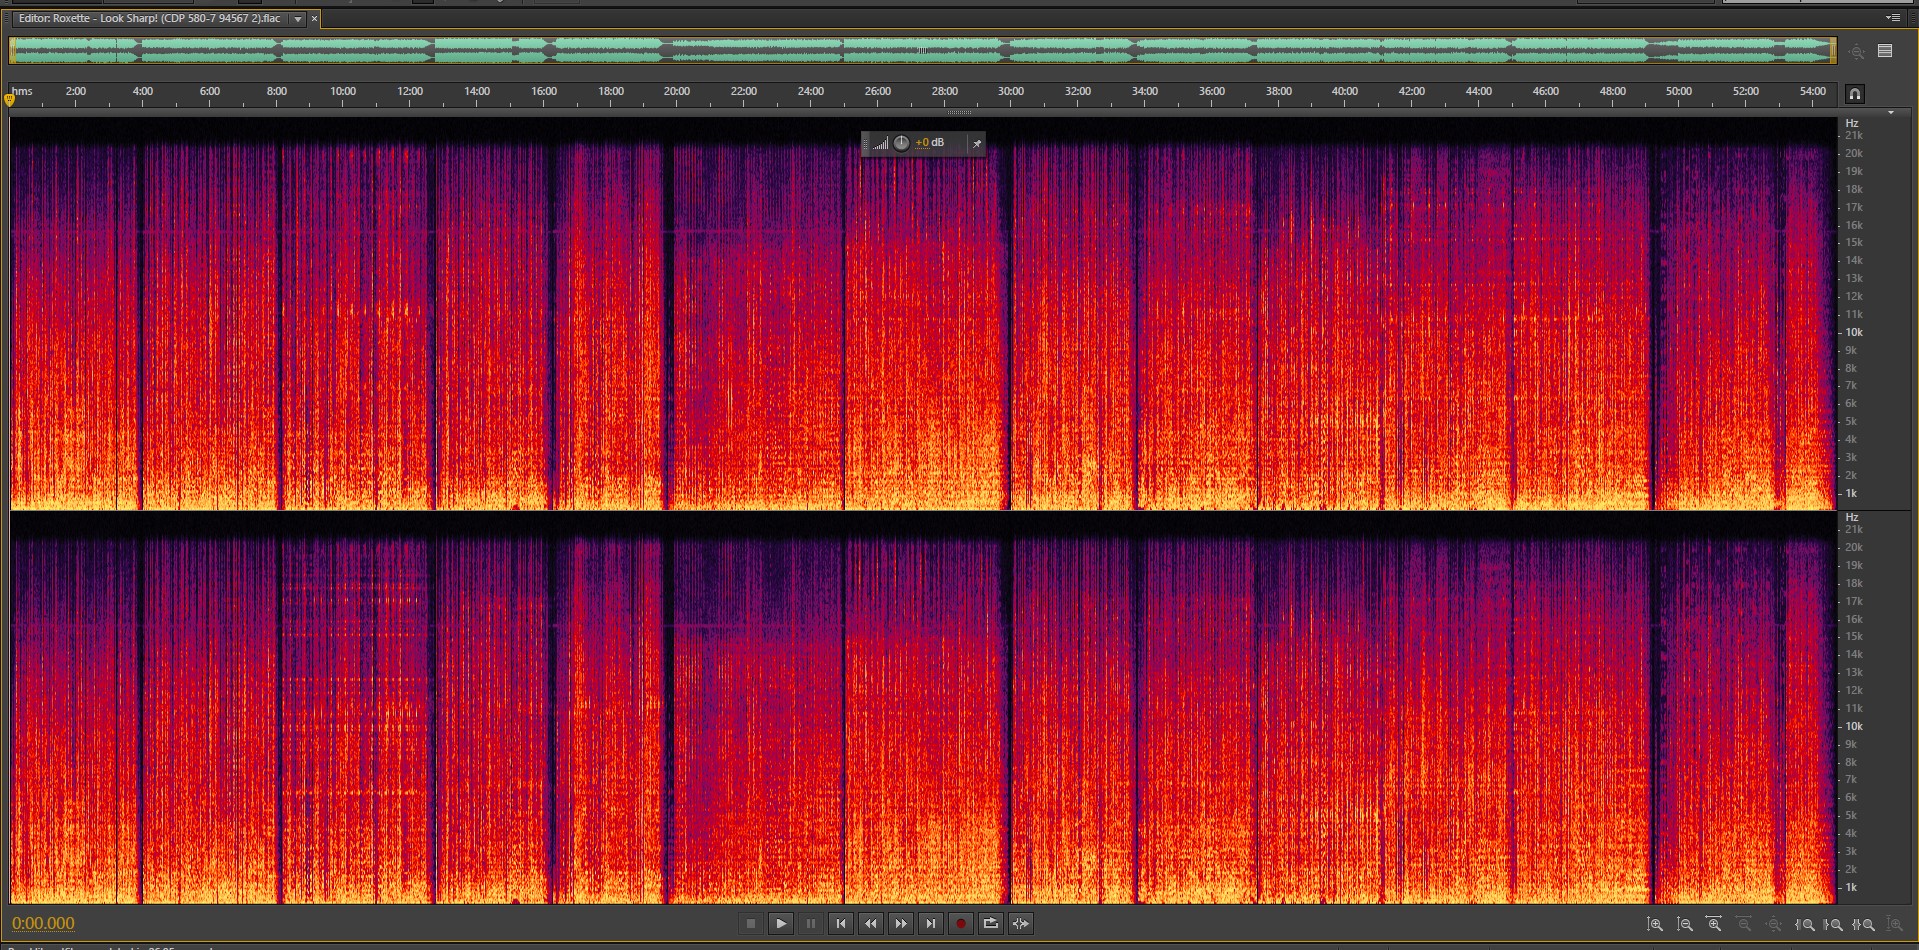
Task: Close the Roxette flac editor tab
Action: (314, 19)
